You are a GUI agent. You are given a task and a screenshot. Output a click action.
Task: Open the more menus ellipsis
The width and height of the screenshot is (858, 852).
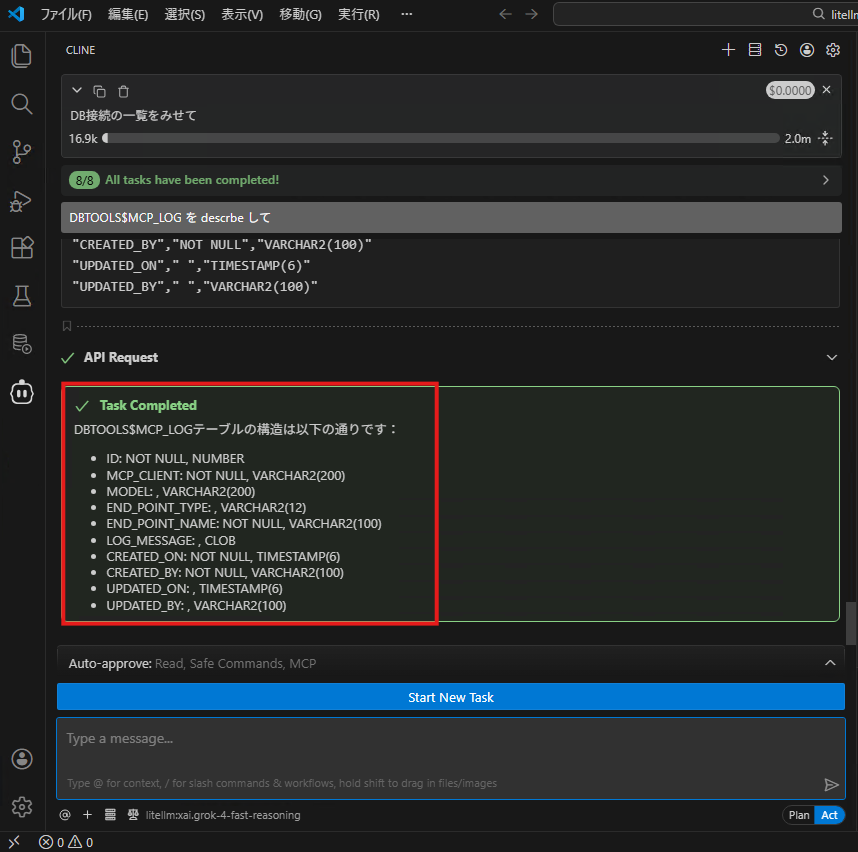tap(407, 14)
